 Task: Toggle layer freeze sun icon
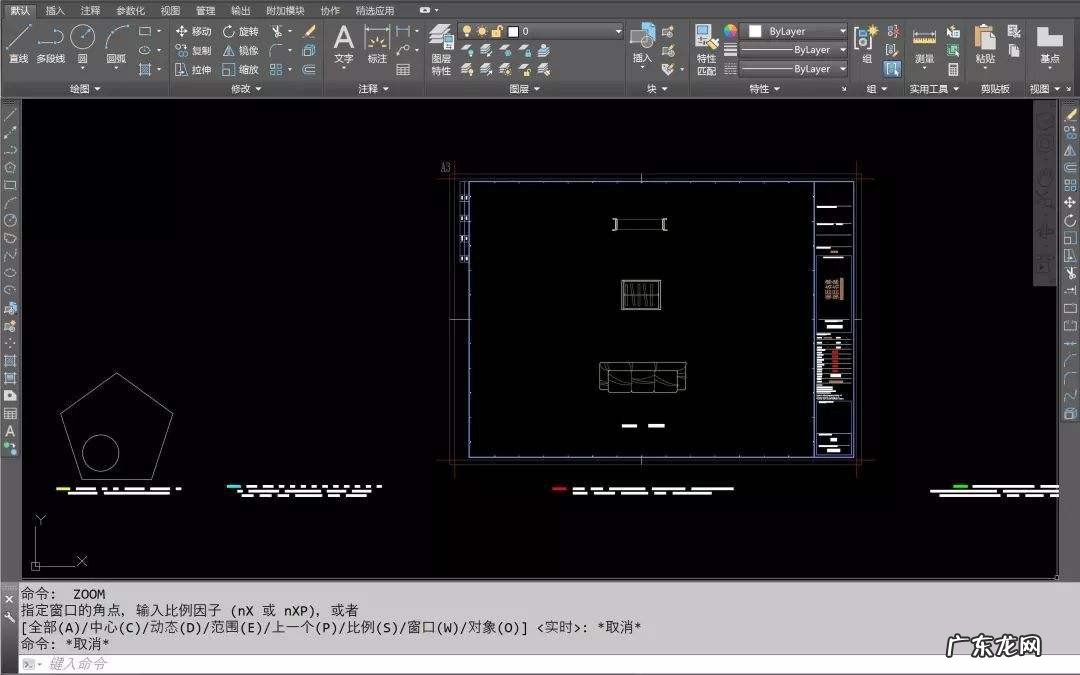[481, 31]
